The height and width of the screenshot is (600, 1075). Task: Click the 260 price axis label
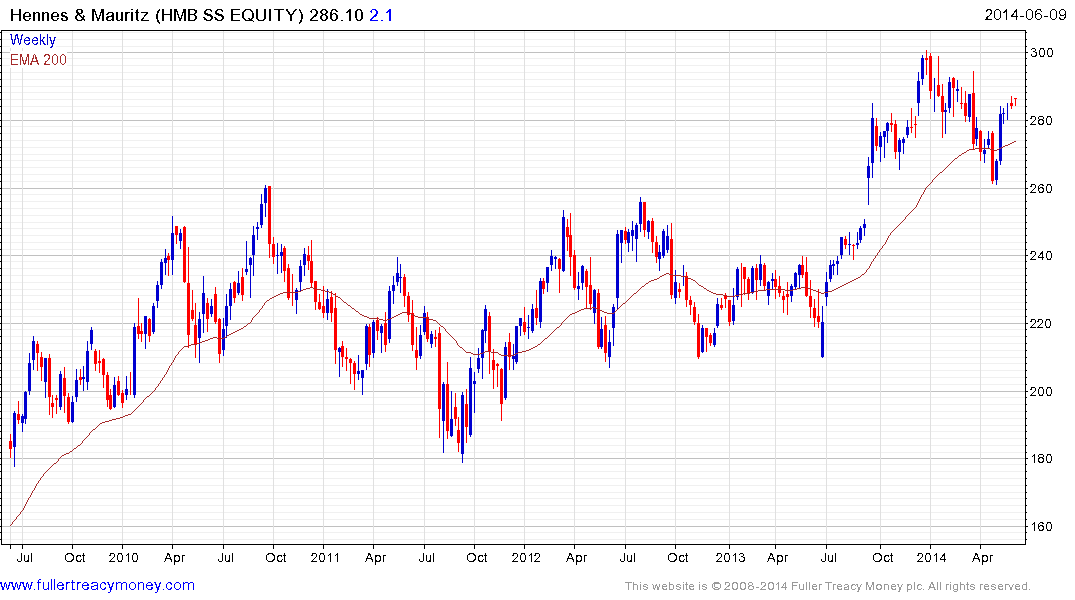click(1042, 189)
